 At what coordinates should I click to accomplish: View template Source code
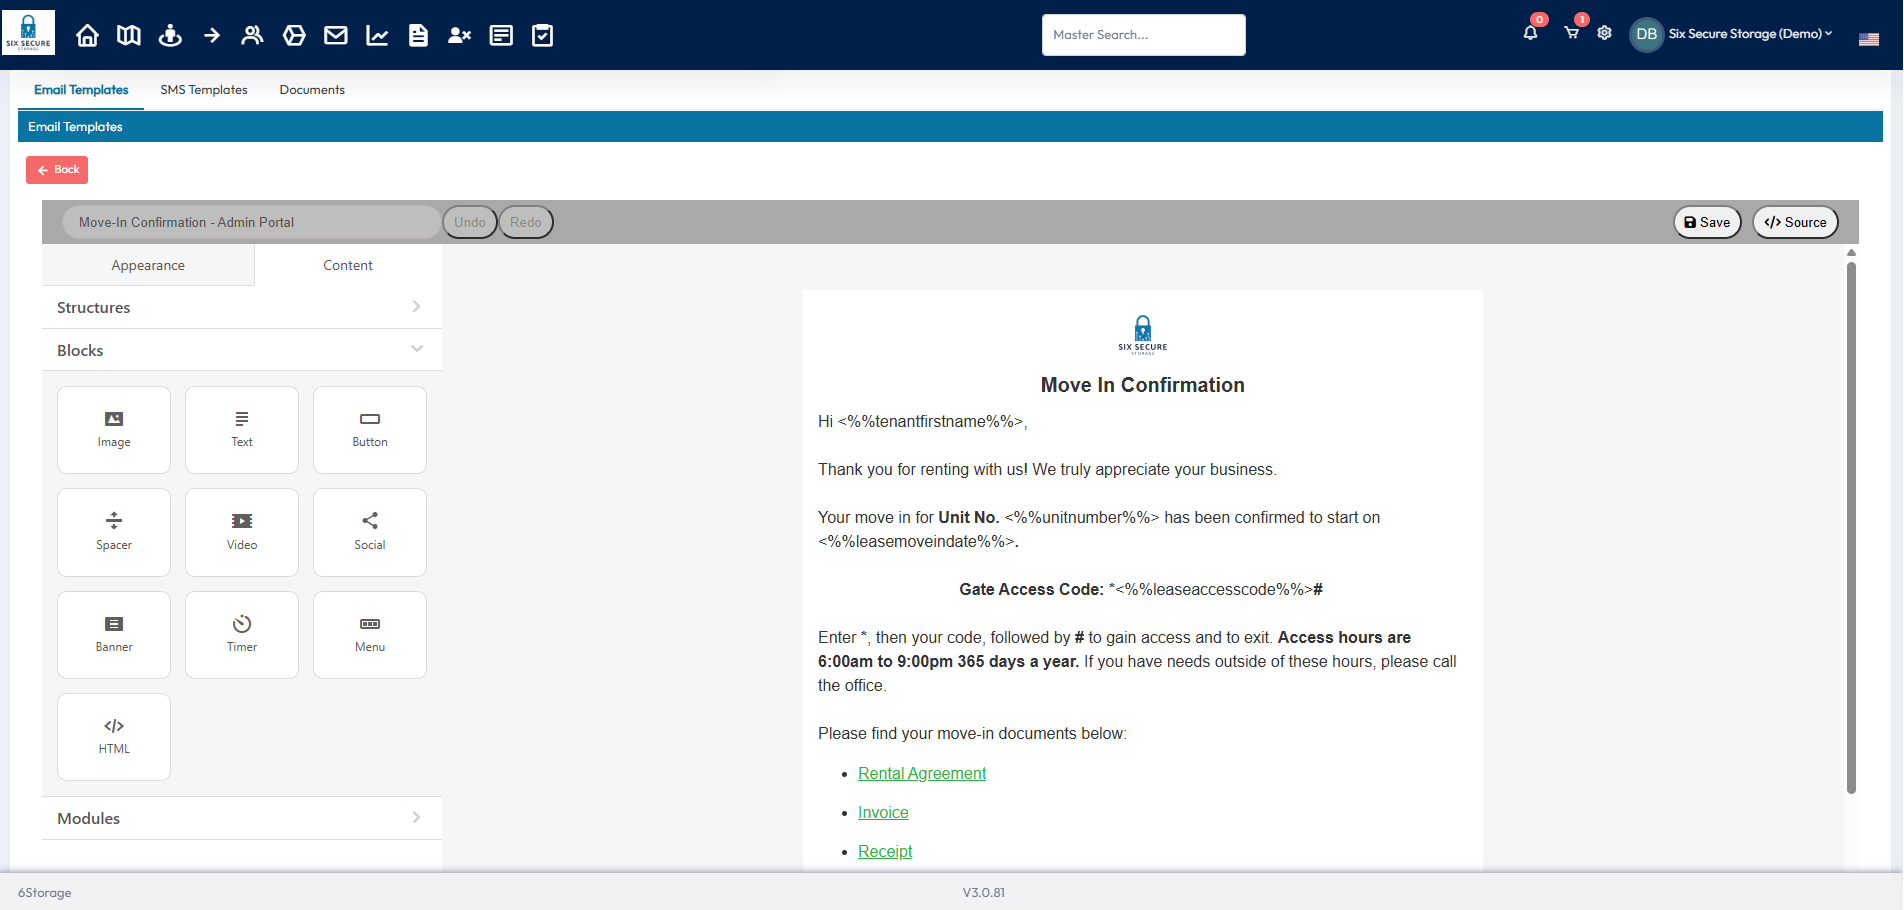[x=1795, y=222]
